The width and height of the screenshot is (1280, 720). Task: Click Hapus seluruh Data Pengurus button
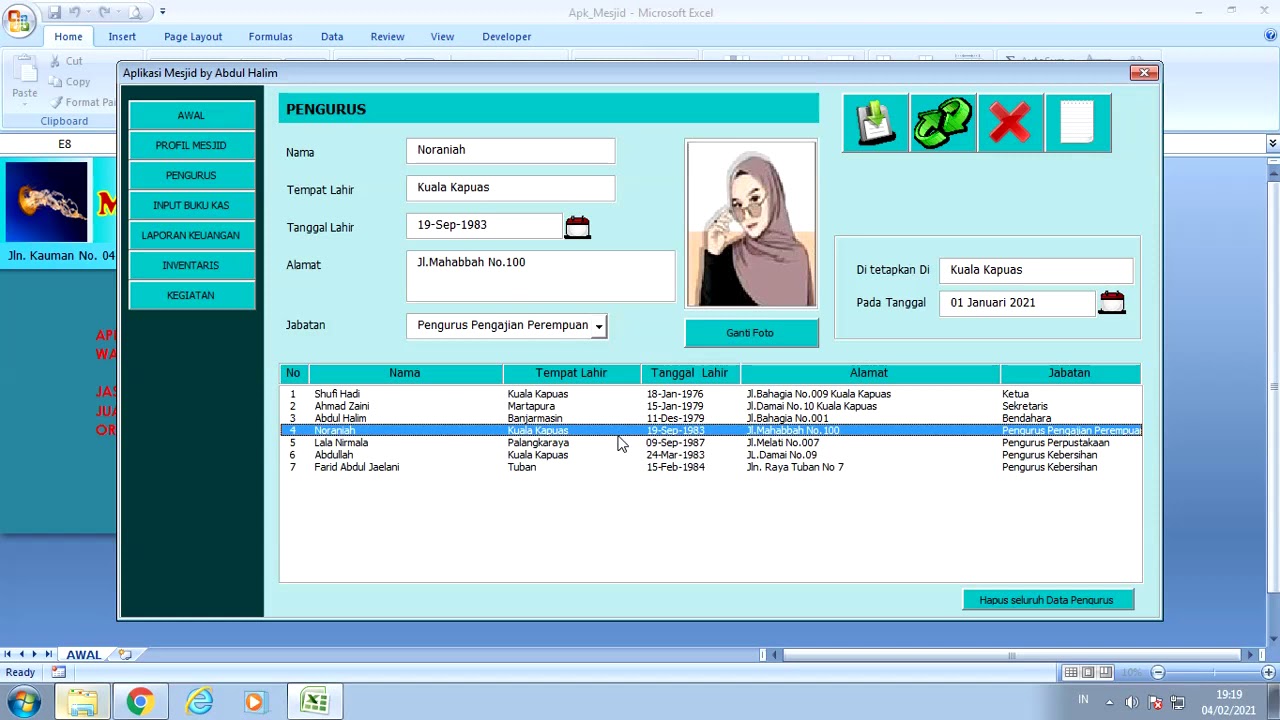pos(1047,600)
